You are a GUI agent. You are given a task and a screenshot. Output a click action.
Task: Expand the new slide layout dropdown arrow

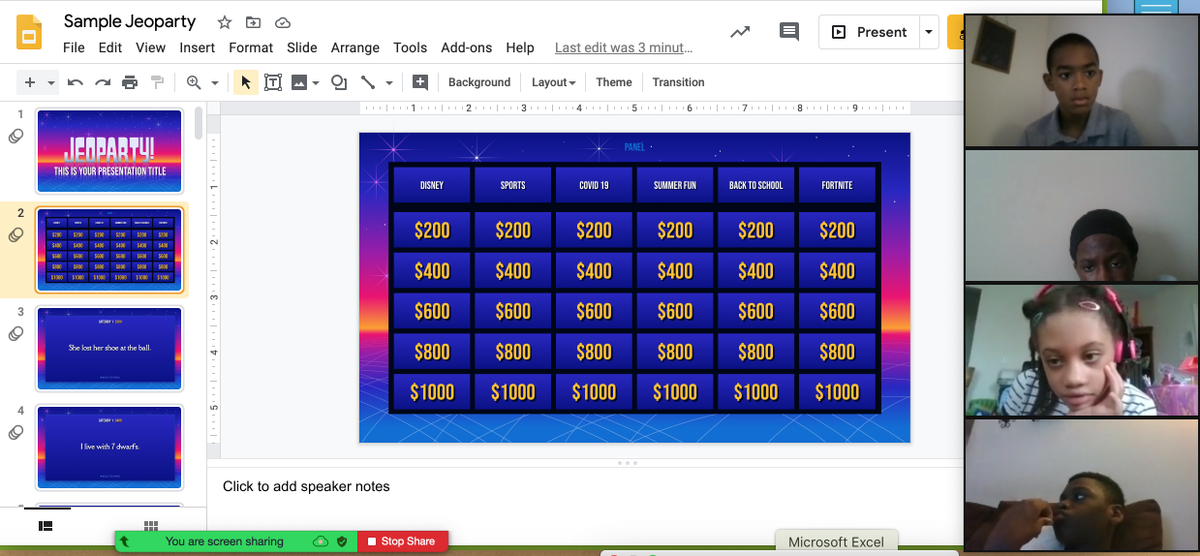(52, 82)
